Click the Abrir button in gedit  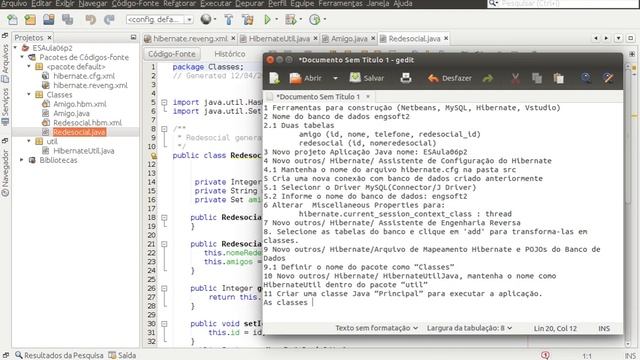(x=306, y=78)
